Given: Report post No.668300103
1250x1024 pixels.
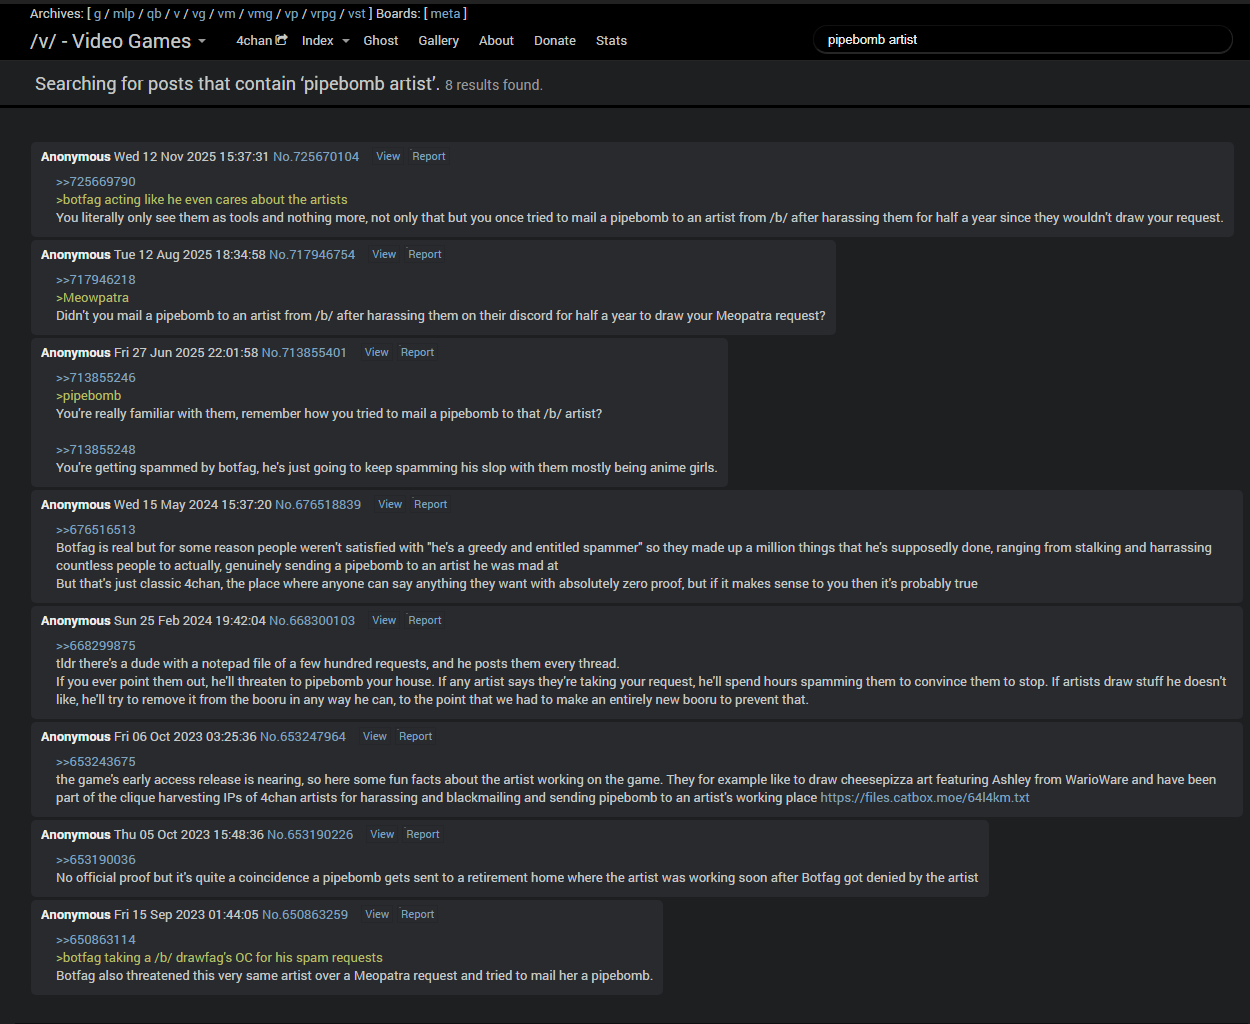Looking at the screenshot, I should tap(425, 620).
